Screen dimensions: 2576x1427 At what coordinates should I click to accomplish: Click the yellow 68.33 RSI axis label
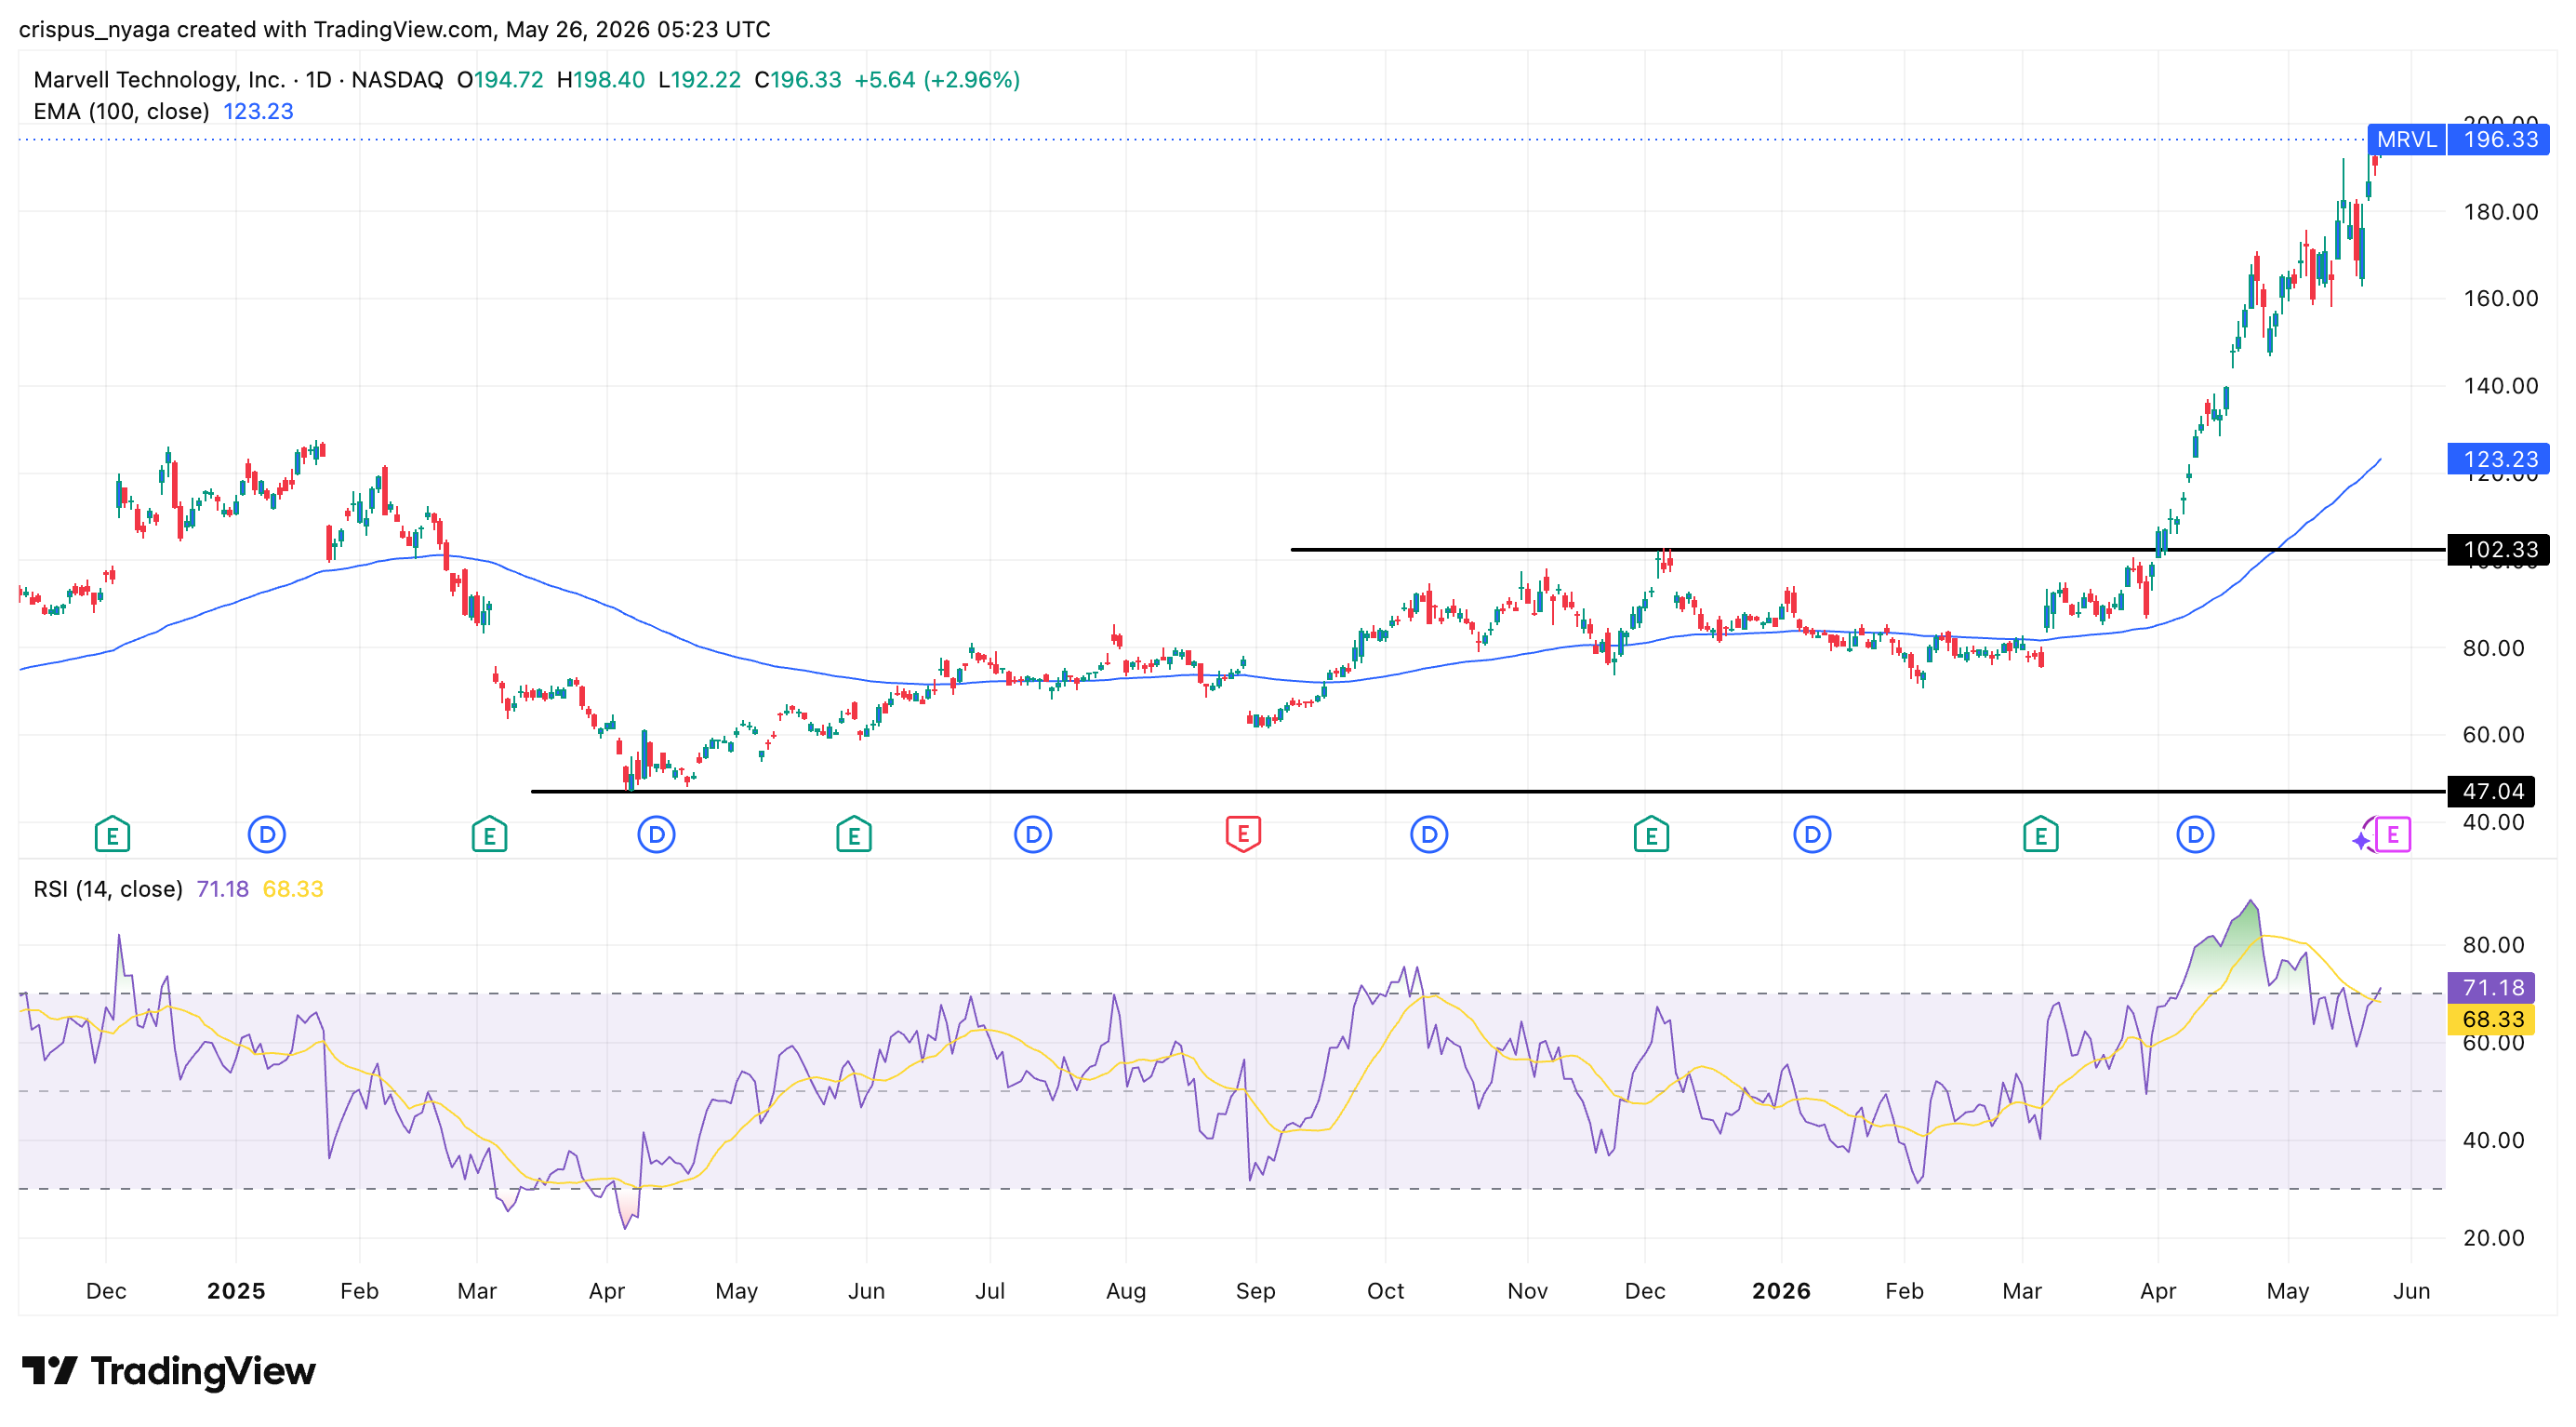click(x=2491, y=1019)
